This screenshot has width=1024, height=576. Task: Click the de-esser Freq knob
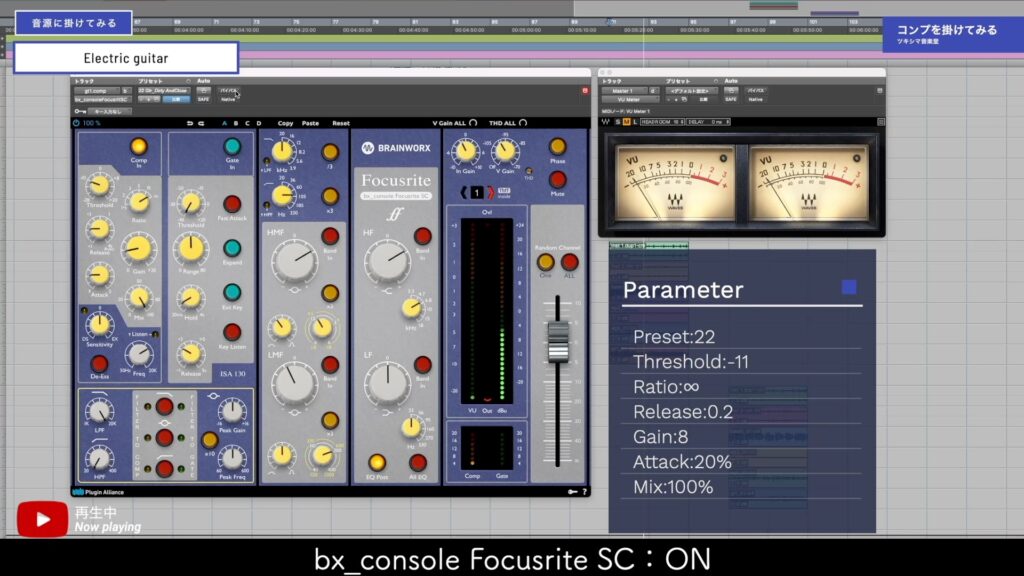click(138, 355)
